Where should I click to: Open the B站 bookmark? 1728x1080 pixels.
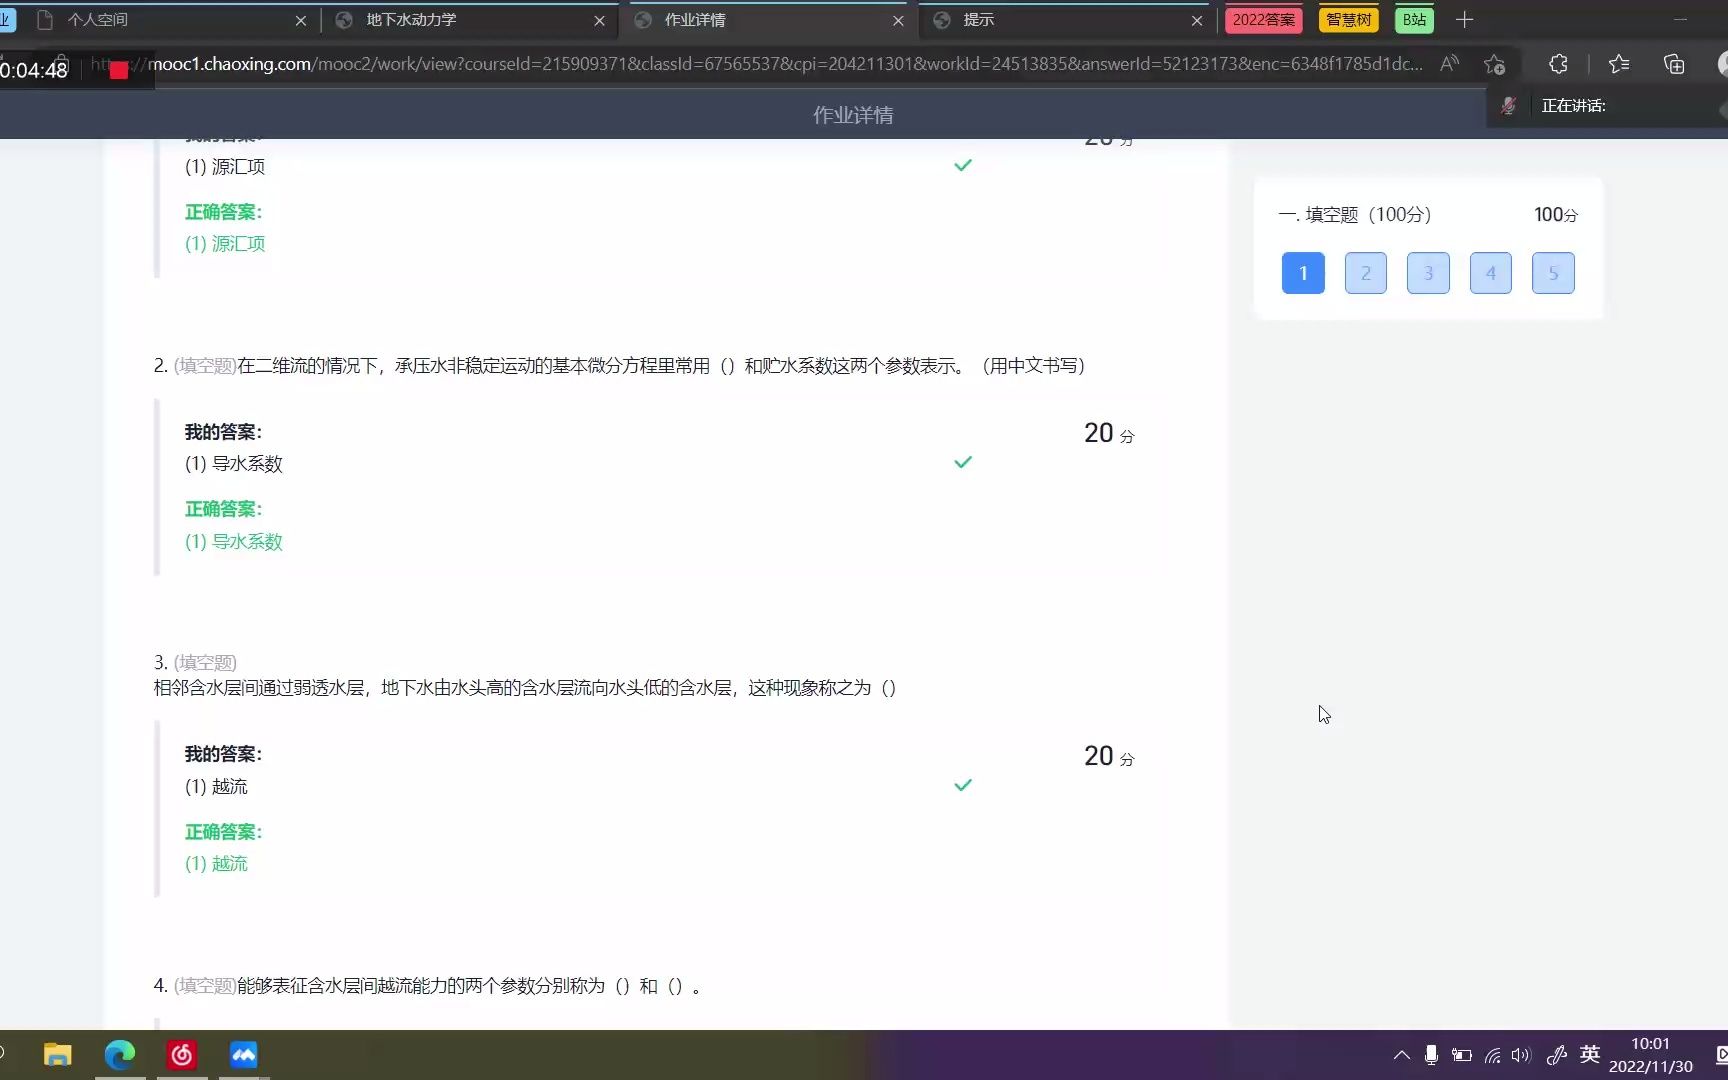(x=1414, y=20)
